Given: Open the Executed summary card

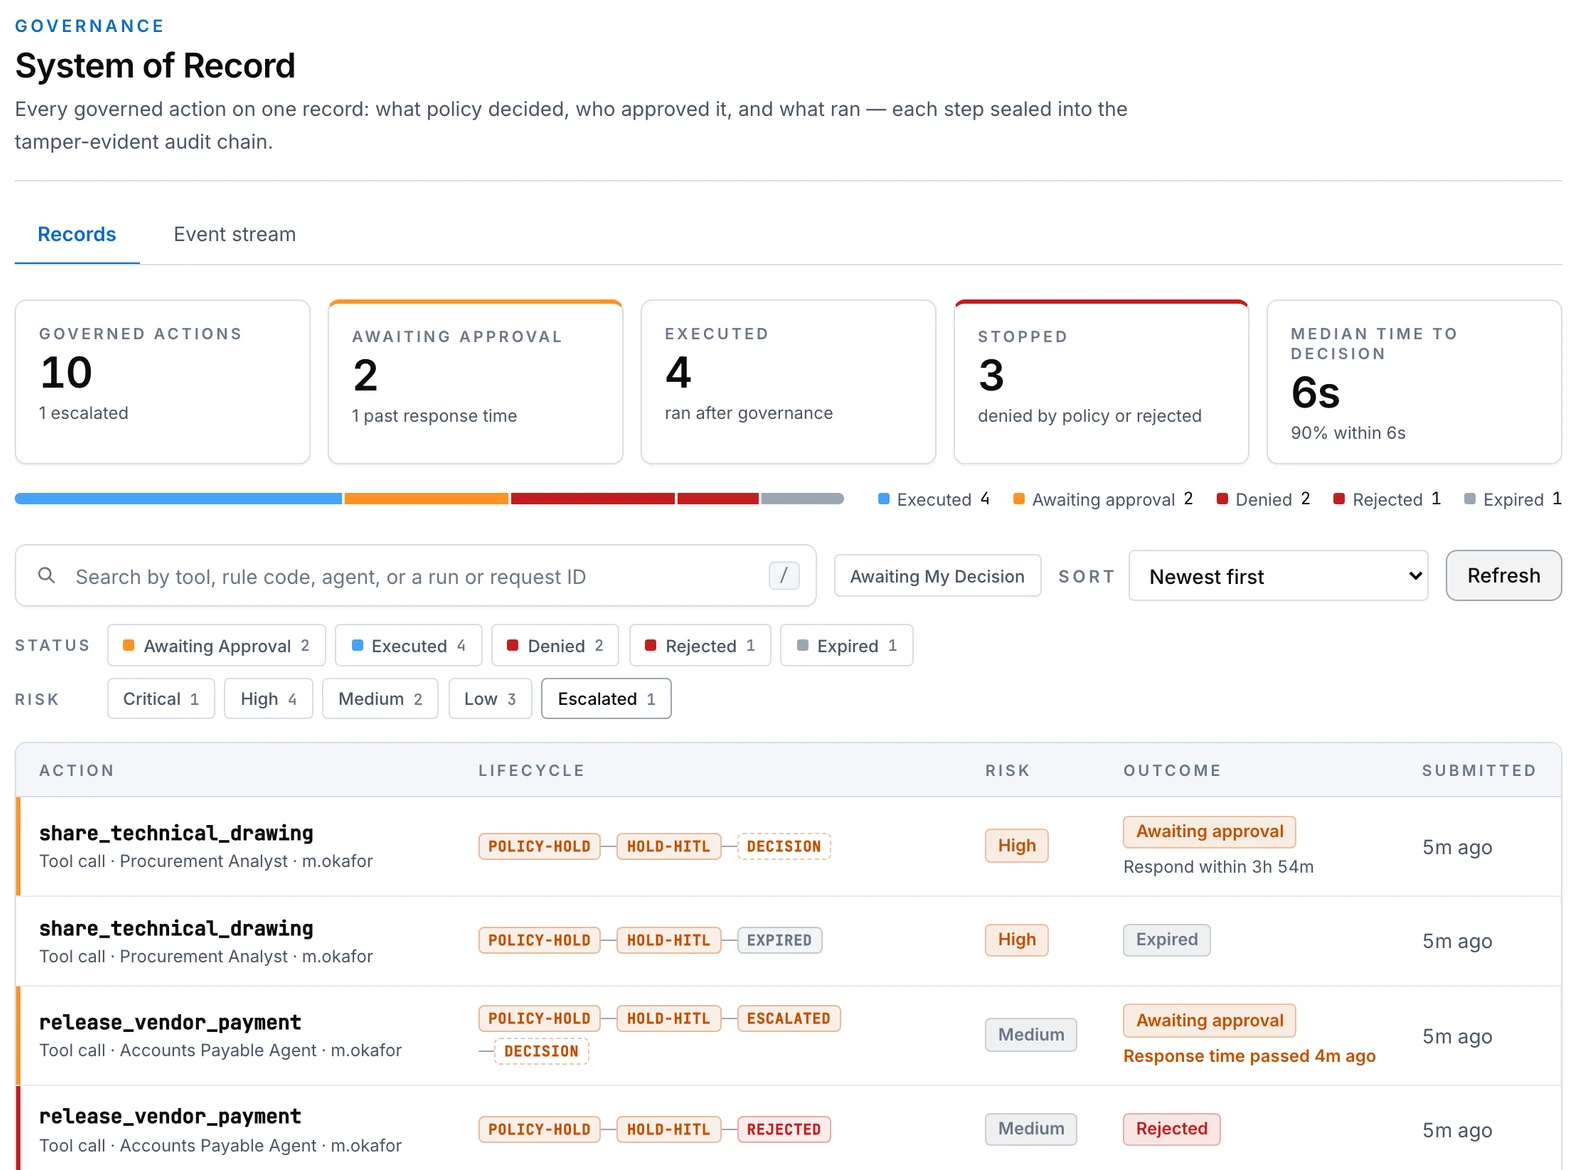Looking at the screenshot, I should (788, 382).
